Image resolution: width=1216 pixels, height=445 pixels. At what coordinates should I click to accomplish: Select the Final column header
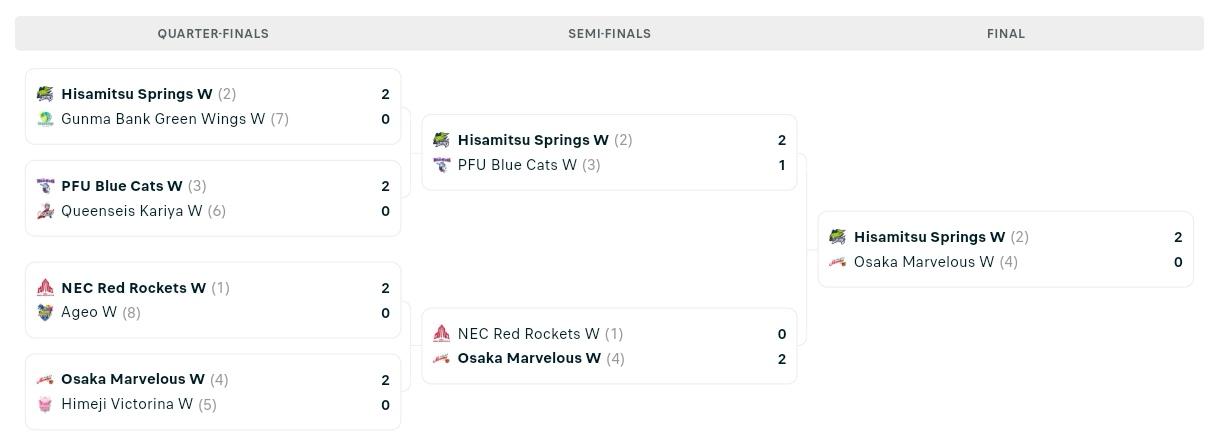pyautogui.click(x=1005, y=34)
